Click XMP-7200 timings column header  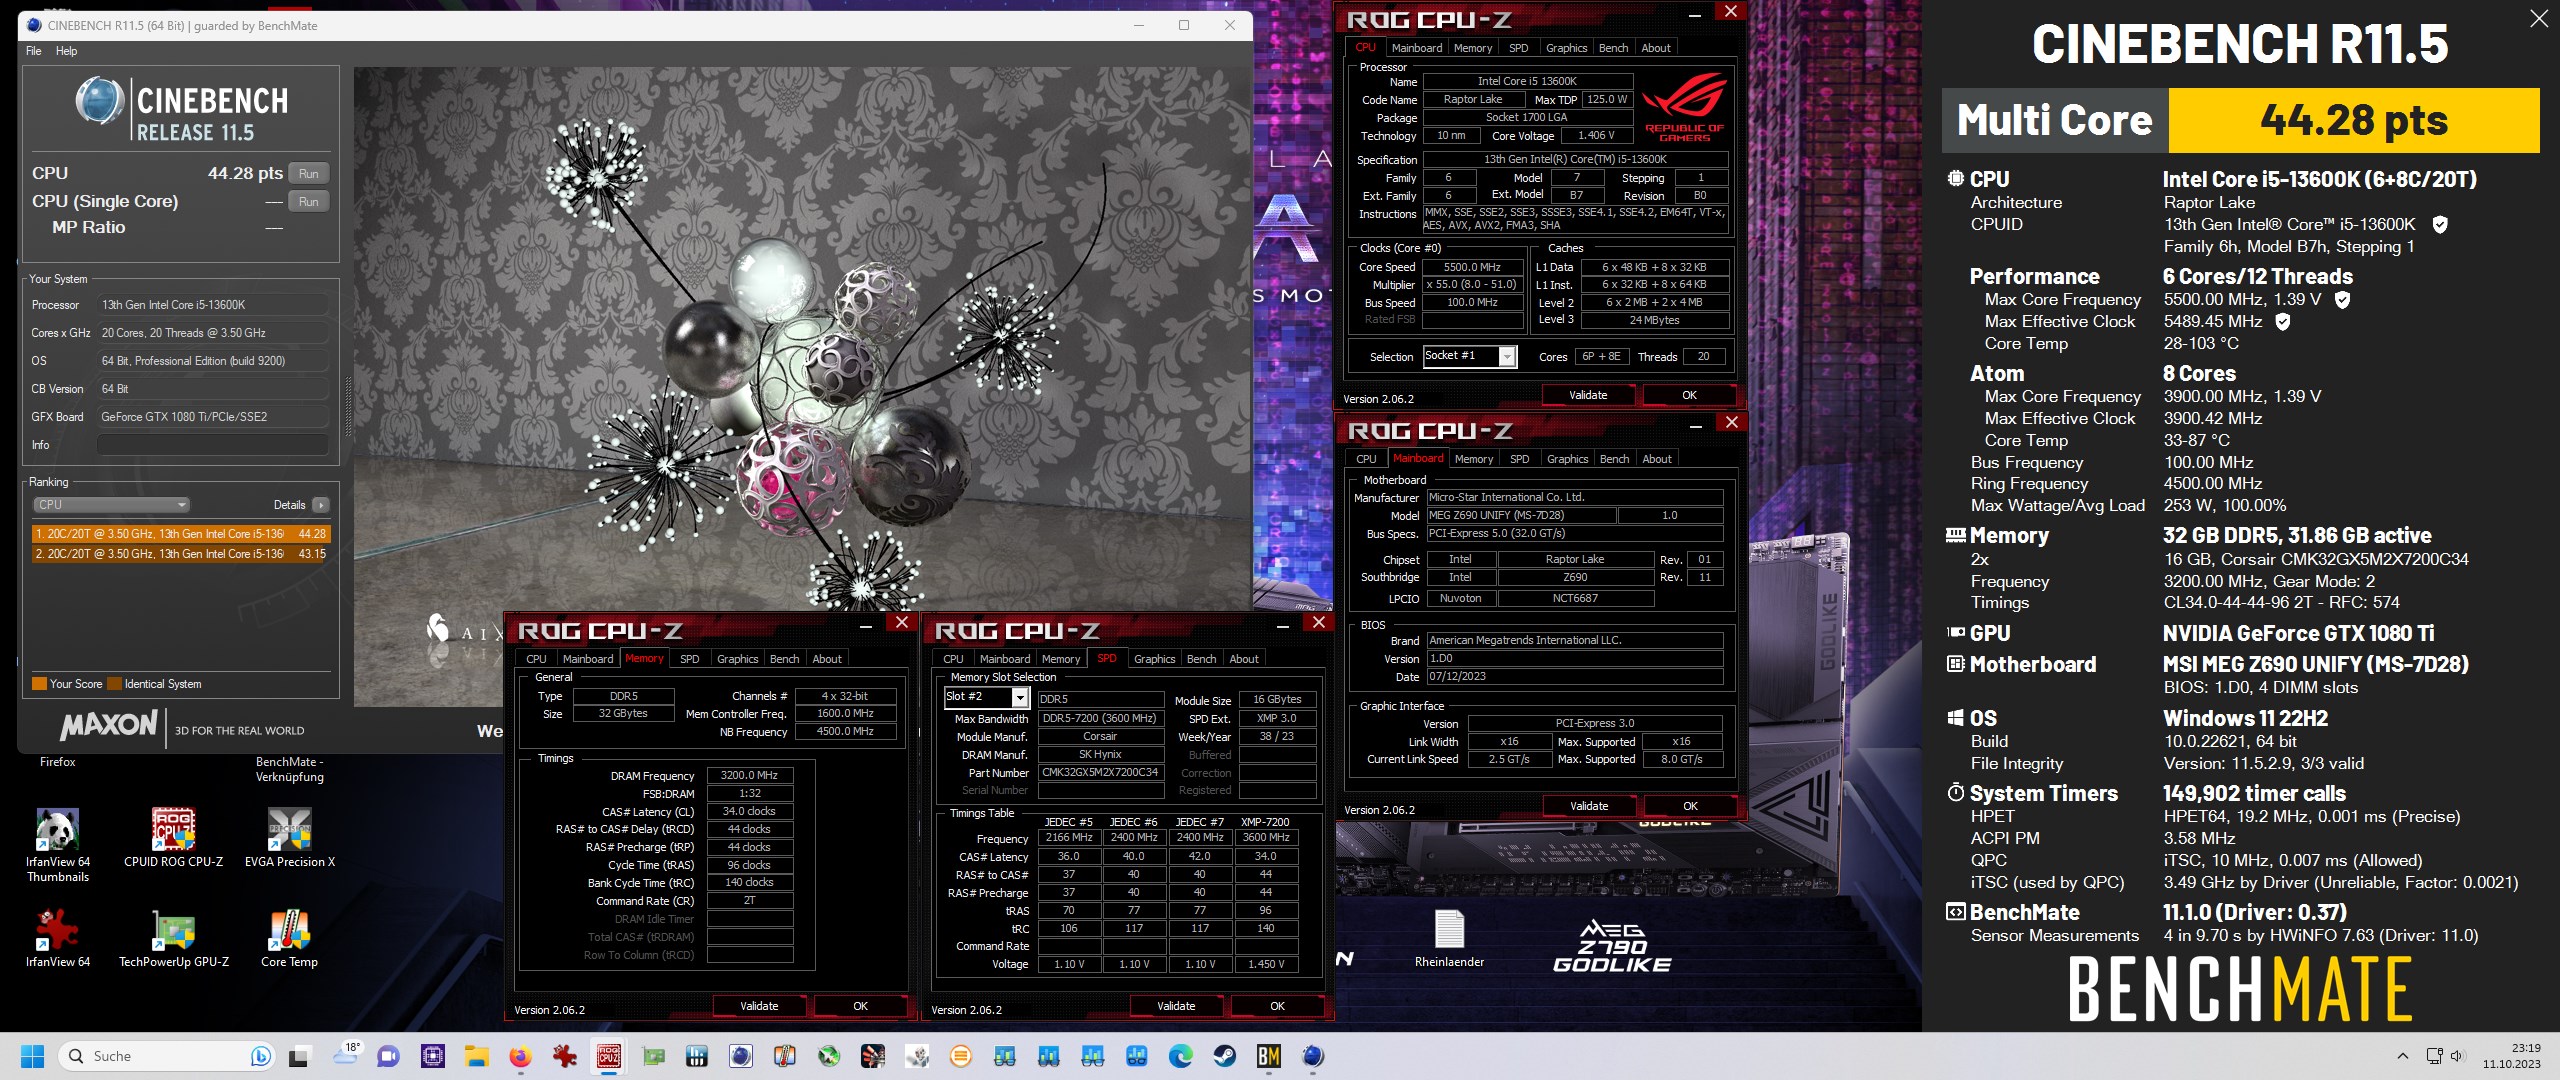1265,821
